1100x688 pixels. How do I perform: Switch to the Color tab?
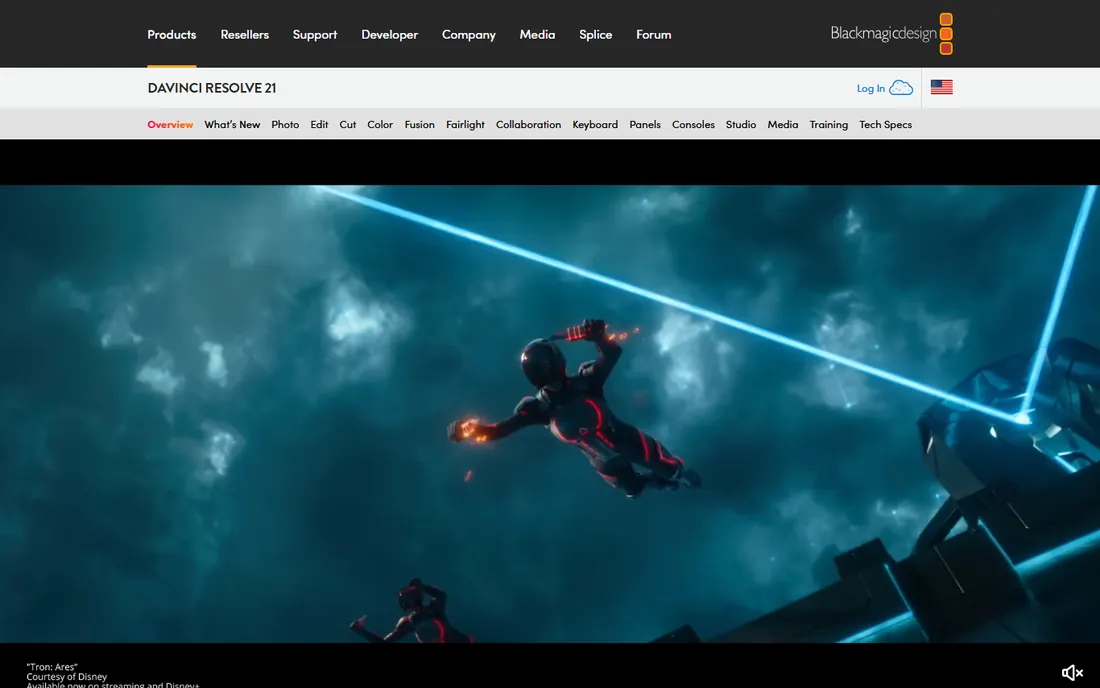(x=380, y=124)
